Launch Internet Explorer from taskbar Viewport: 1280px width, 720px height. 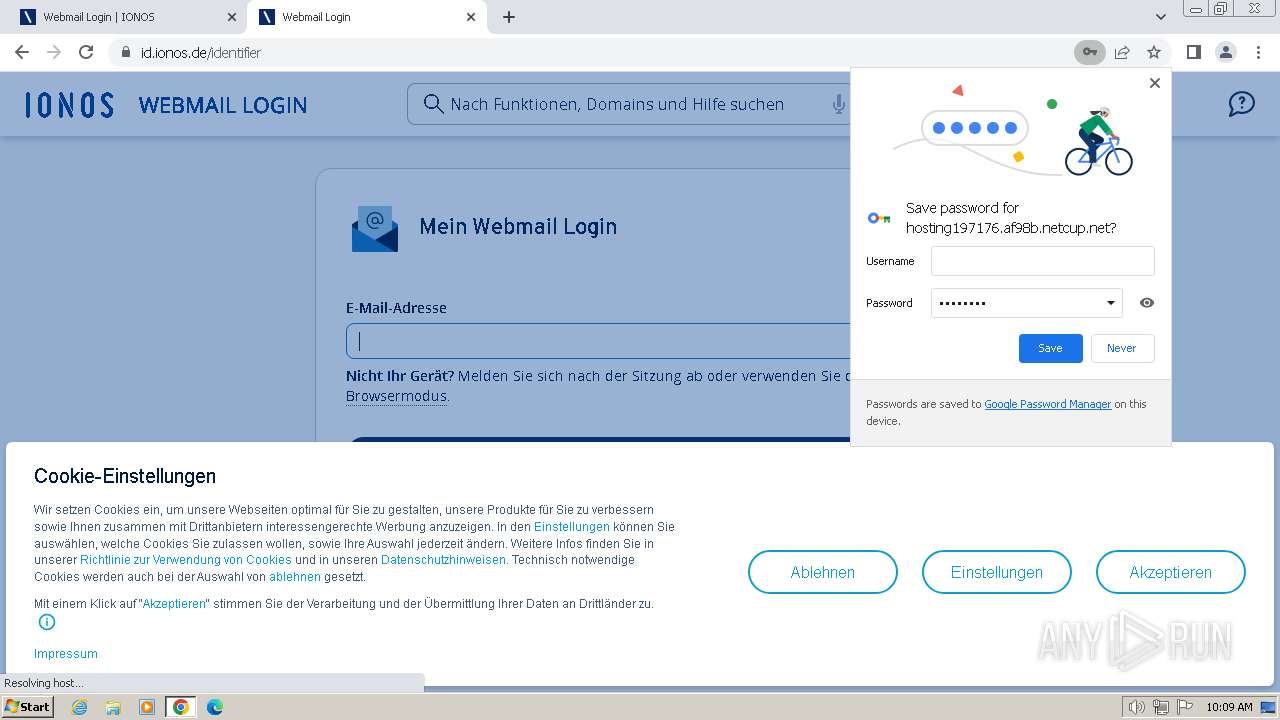click(79, 707)
